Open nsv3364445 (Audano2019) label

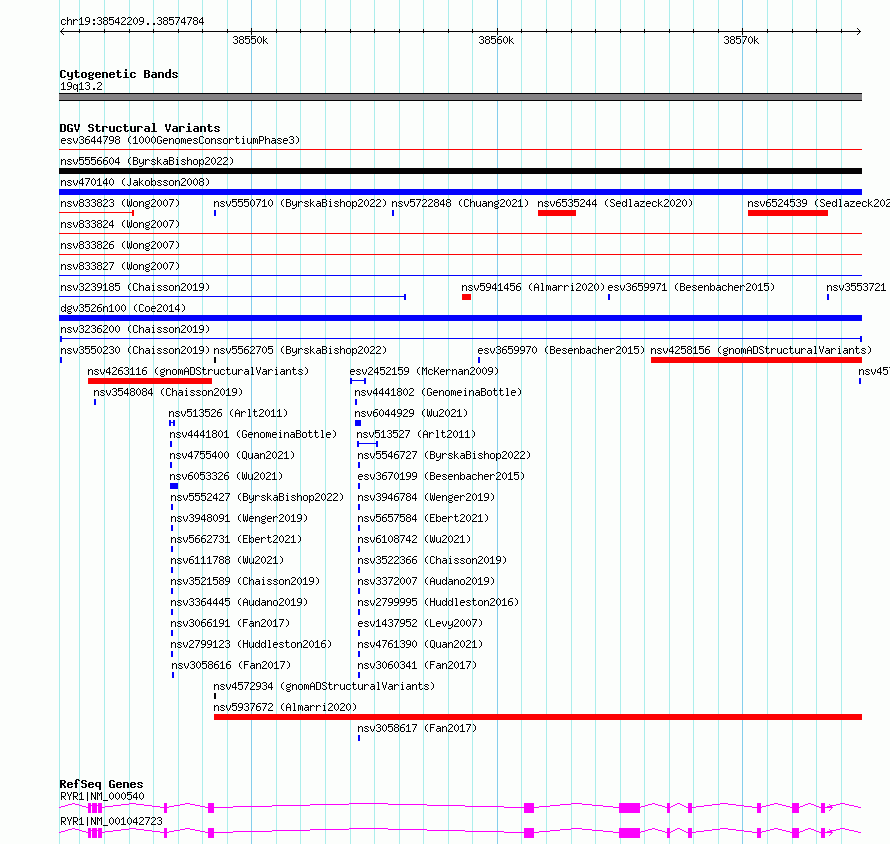[x=239, y=602]
